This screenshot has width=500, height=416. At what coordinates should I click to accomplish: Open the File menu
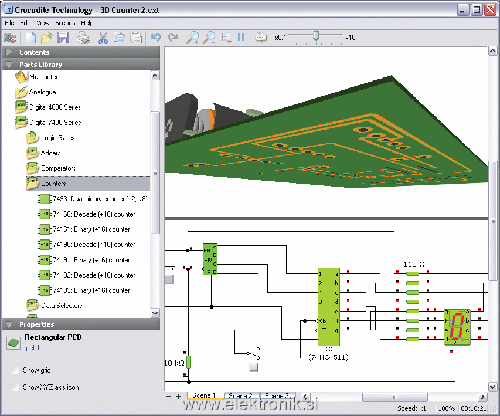click(9, 23)
